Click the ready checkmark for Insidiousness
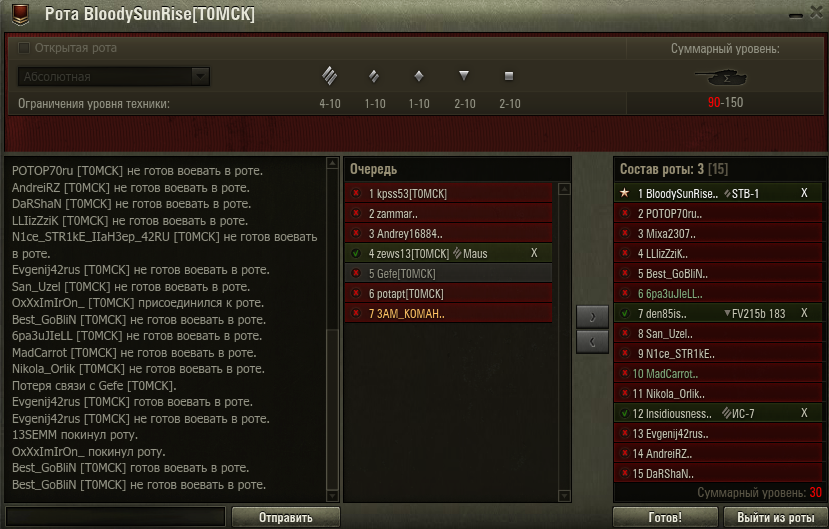 (x=624, y=413)
